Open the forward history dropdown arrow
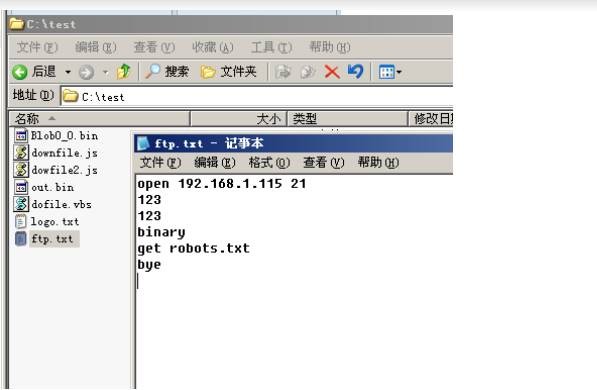Image resolution: width=597 pixels, height=390 pixels. (x=105, y=72)
